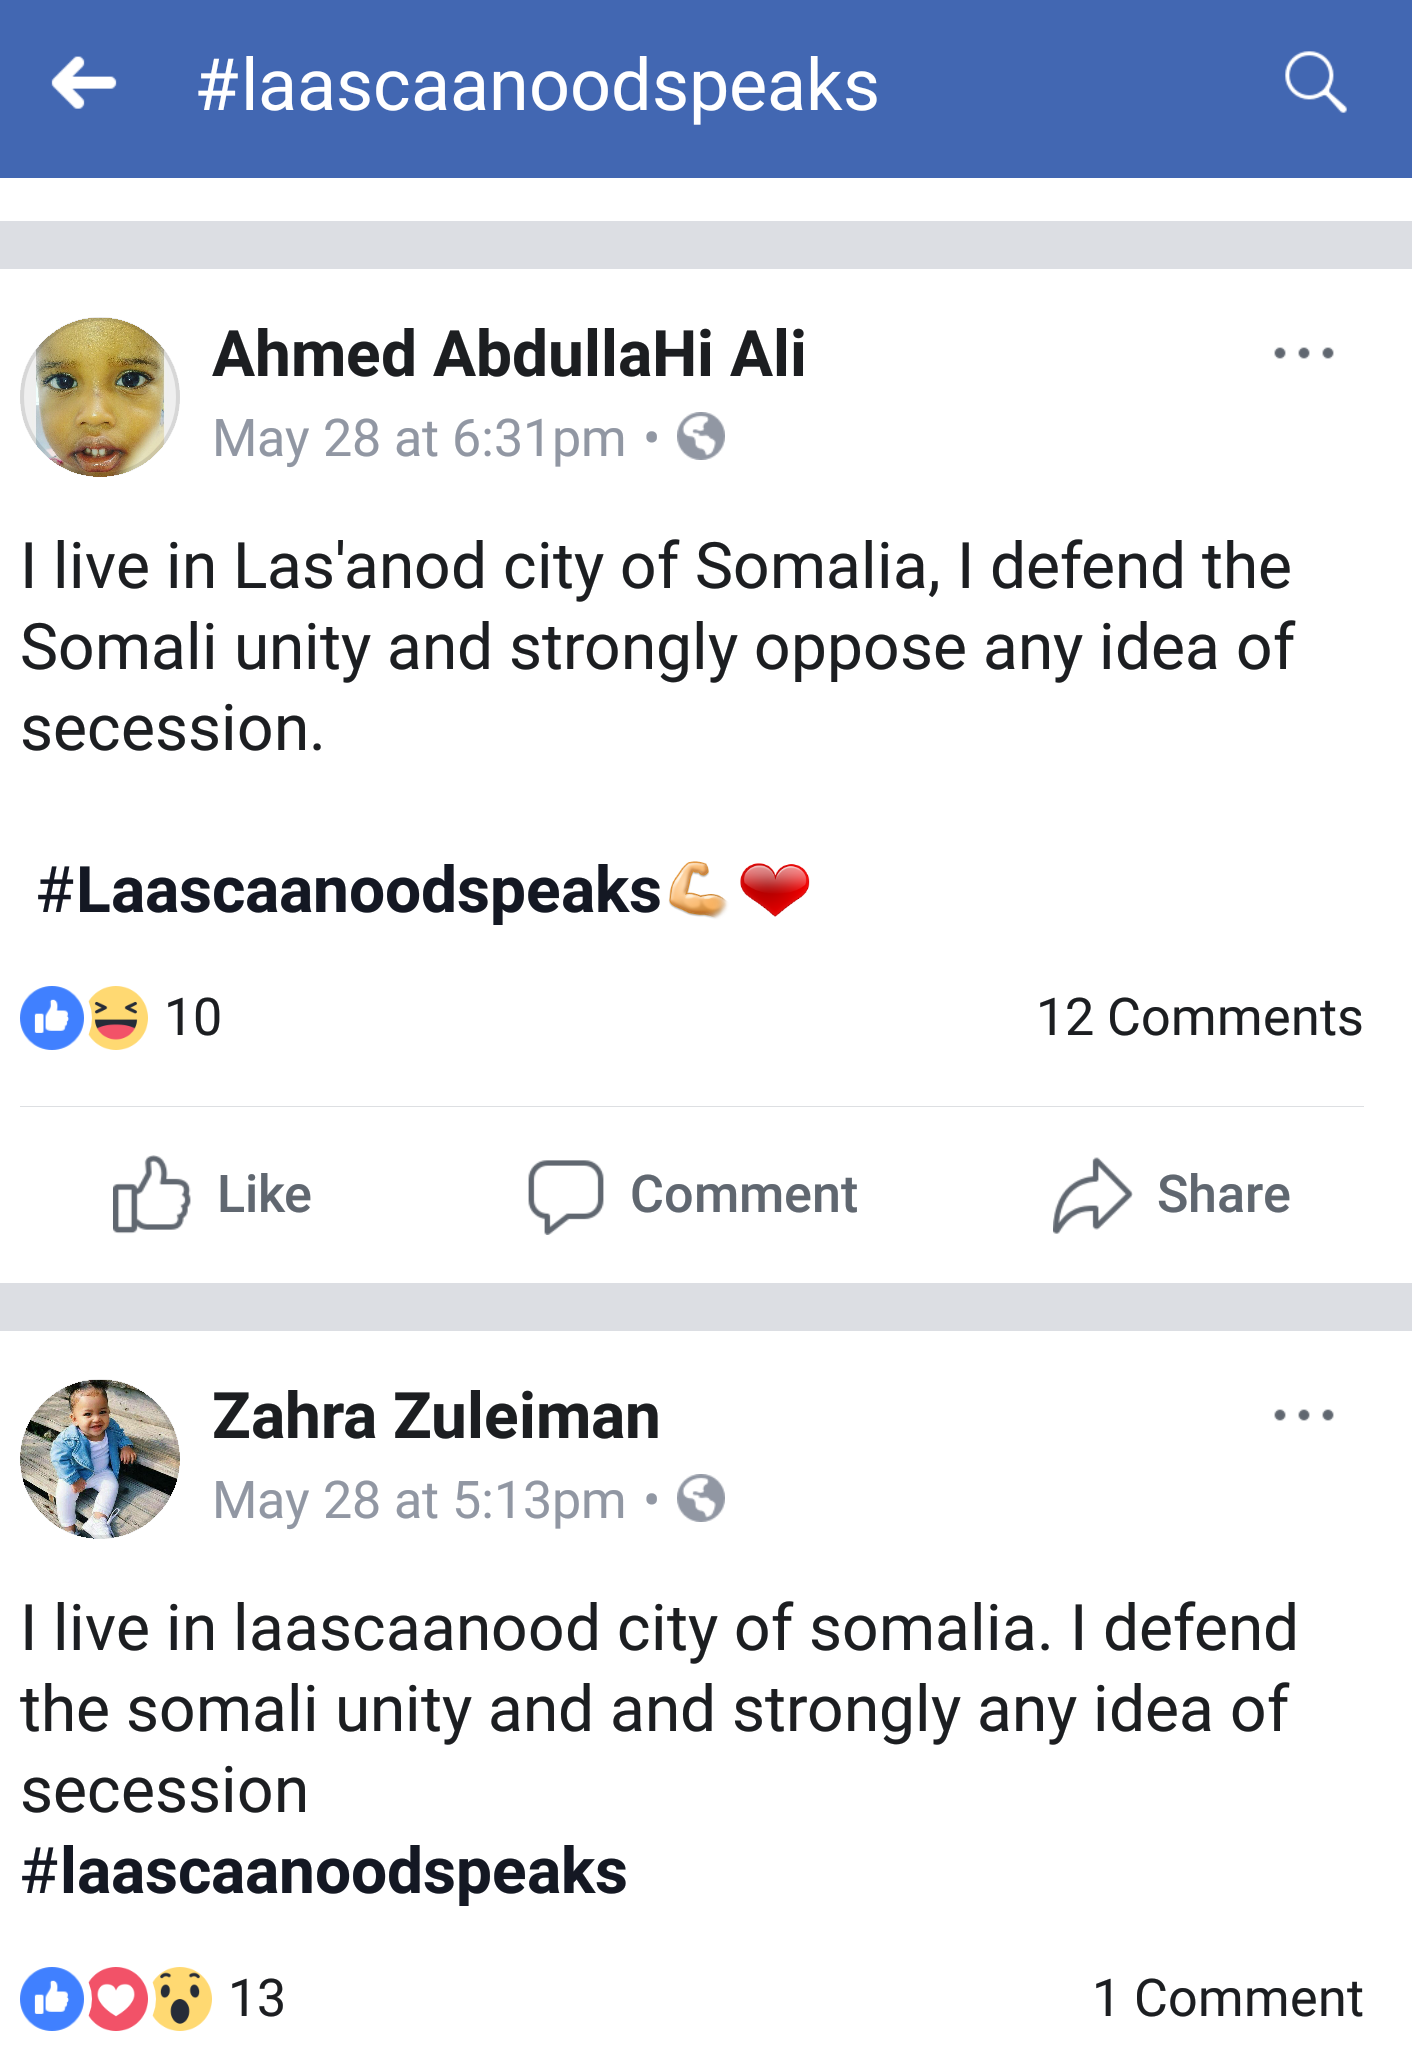Open search with the magnifier icon

click(x=1314, y=82)
